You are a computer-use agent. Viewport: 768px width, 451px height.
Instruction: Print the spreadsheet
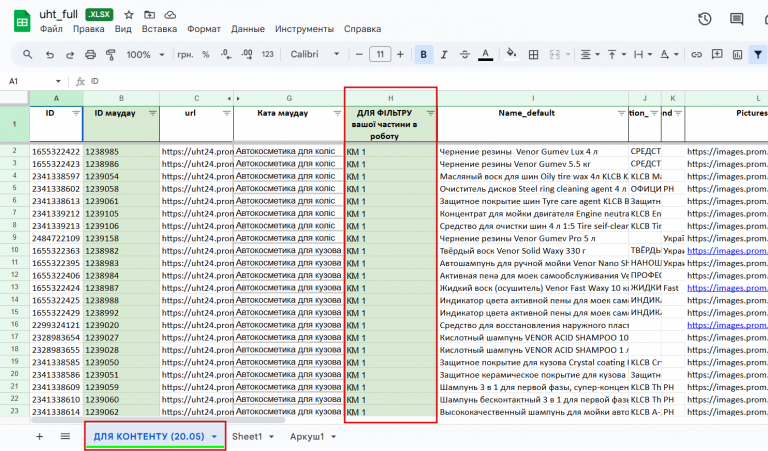click(90, 54)
